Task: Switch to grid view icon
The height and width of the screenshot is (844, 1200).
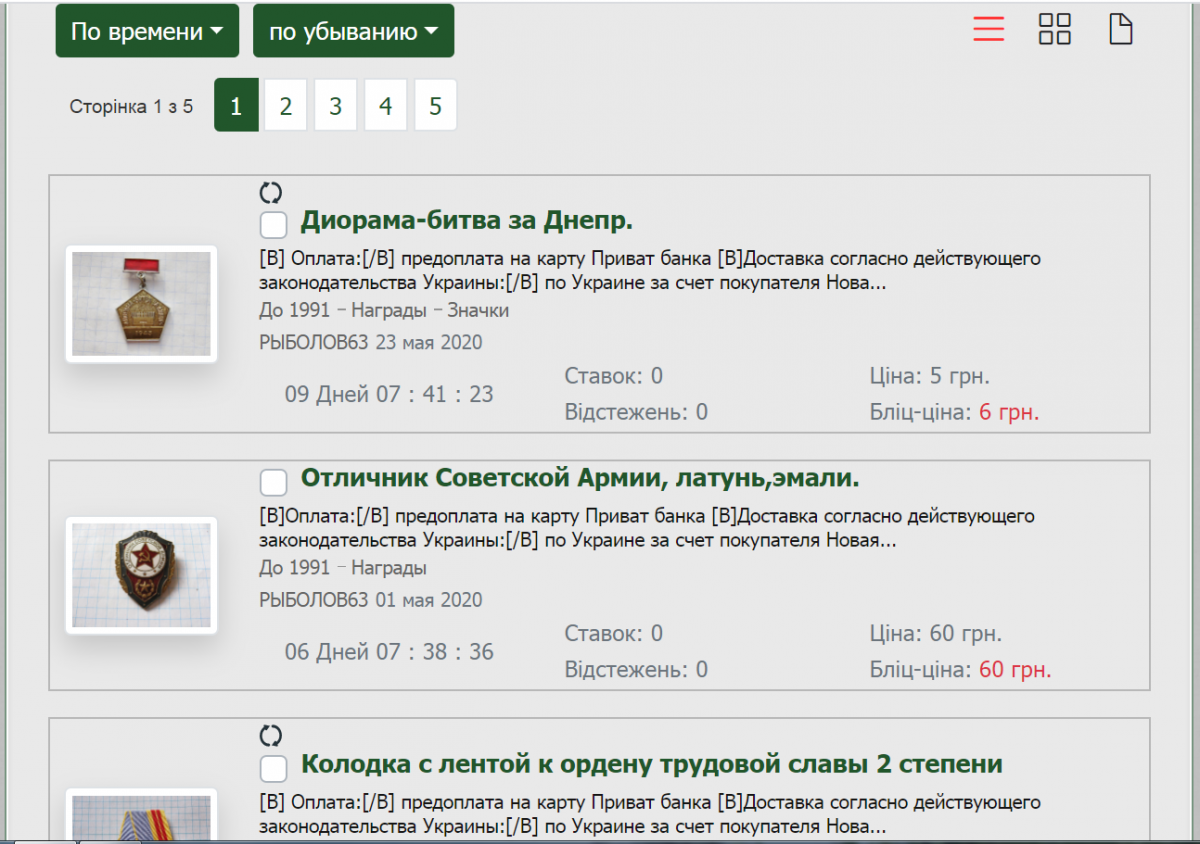Action: [x=1055, y=29]
